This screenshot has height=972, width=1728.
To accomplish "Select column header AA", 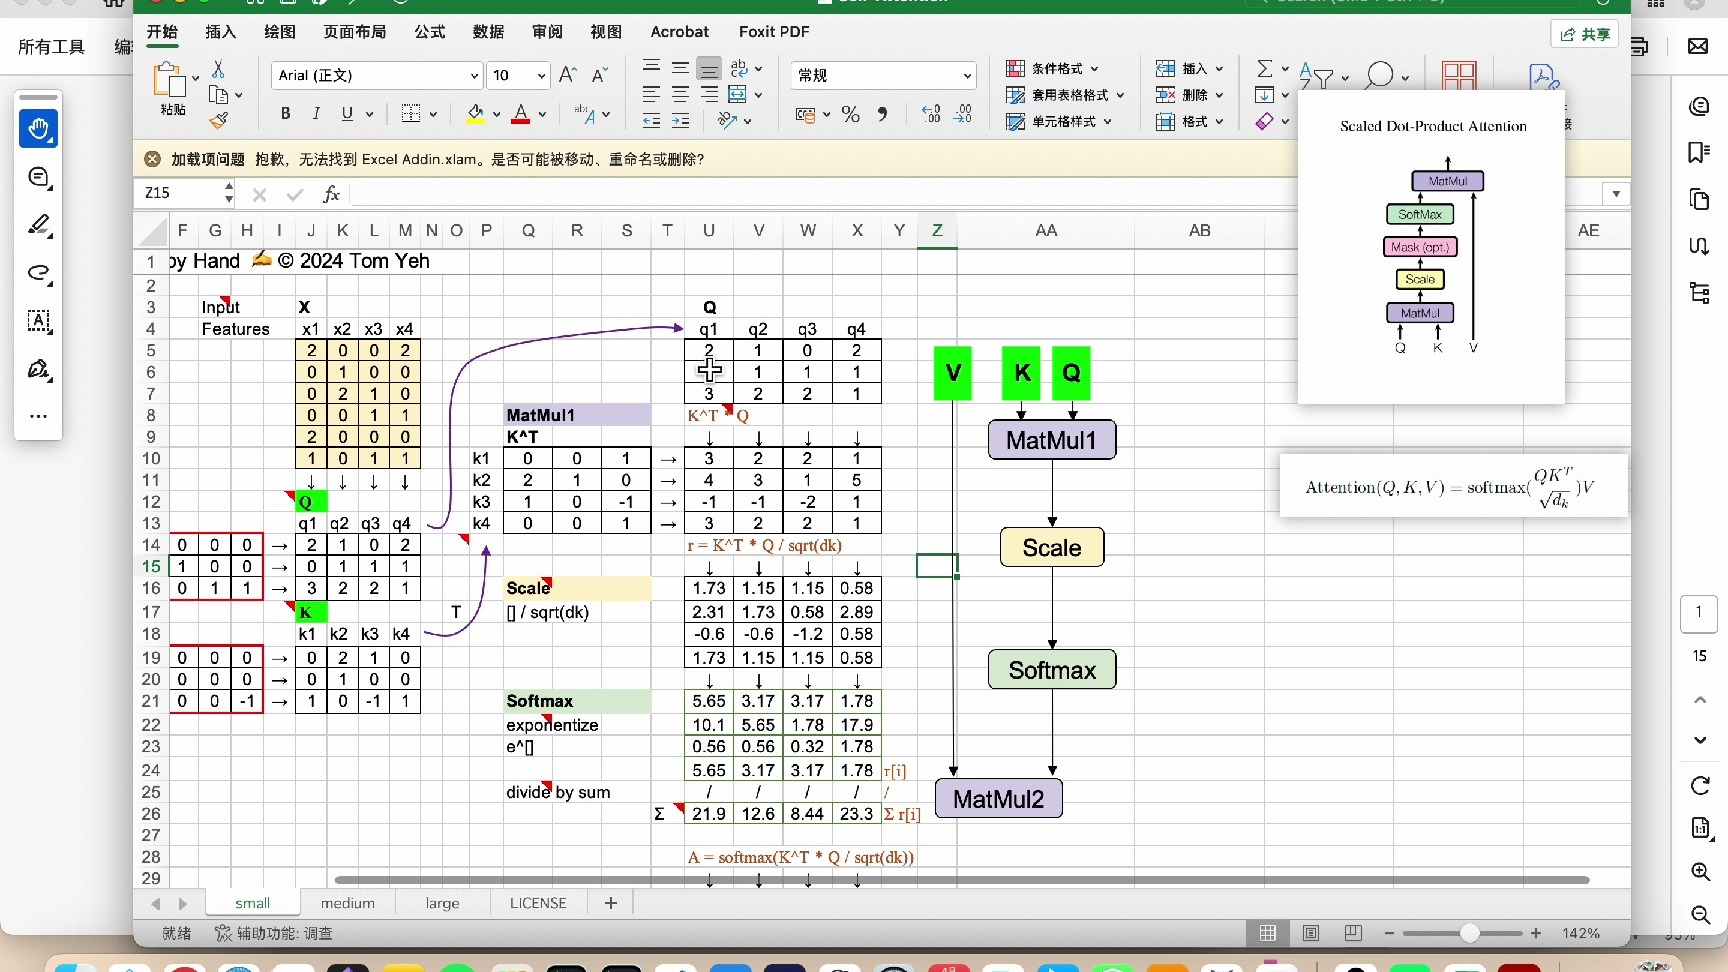I will click(1046, 230).
